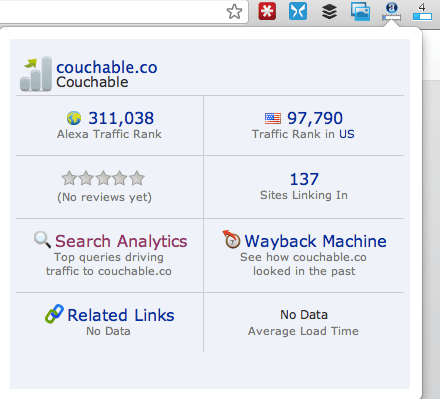Click the US flag icon
The height and width of the screenshot is (399, 440).
point(273,118)
